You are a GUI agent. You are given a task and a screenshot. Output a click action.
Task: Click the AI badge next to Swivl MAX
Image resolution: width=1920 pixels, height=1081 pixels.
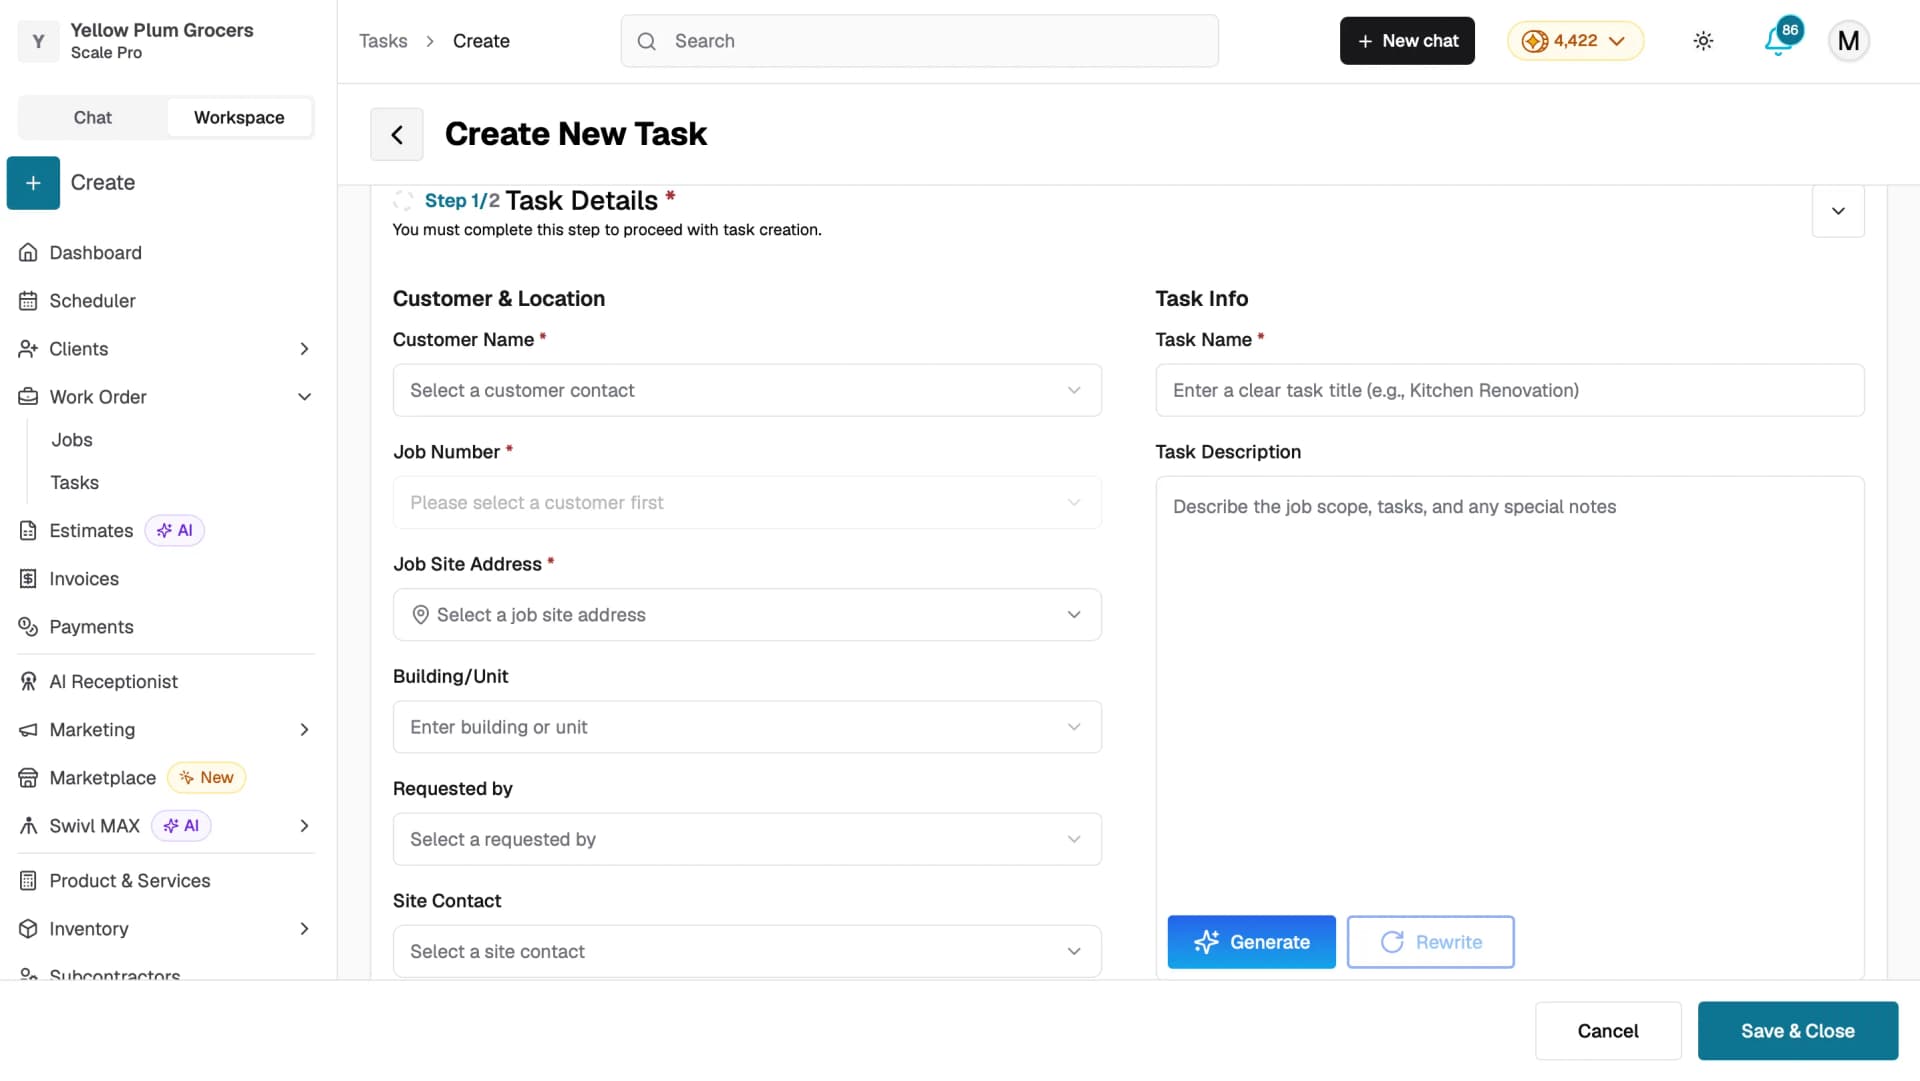click(181, 826)
